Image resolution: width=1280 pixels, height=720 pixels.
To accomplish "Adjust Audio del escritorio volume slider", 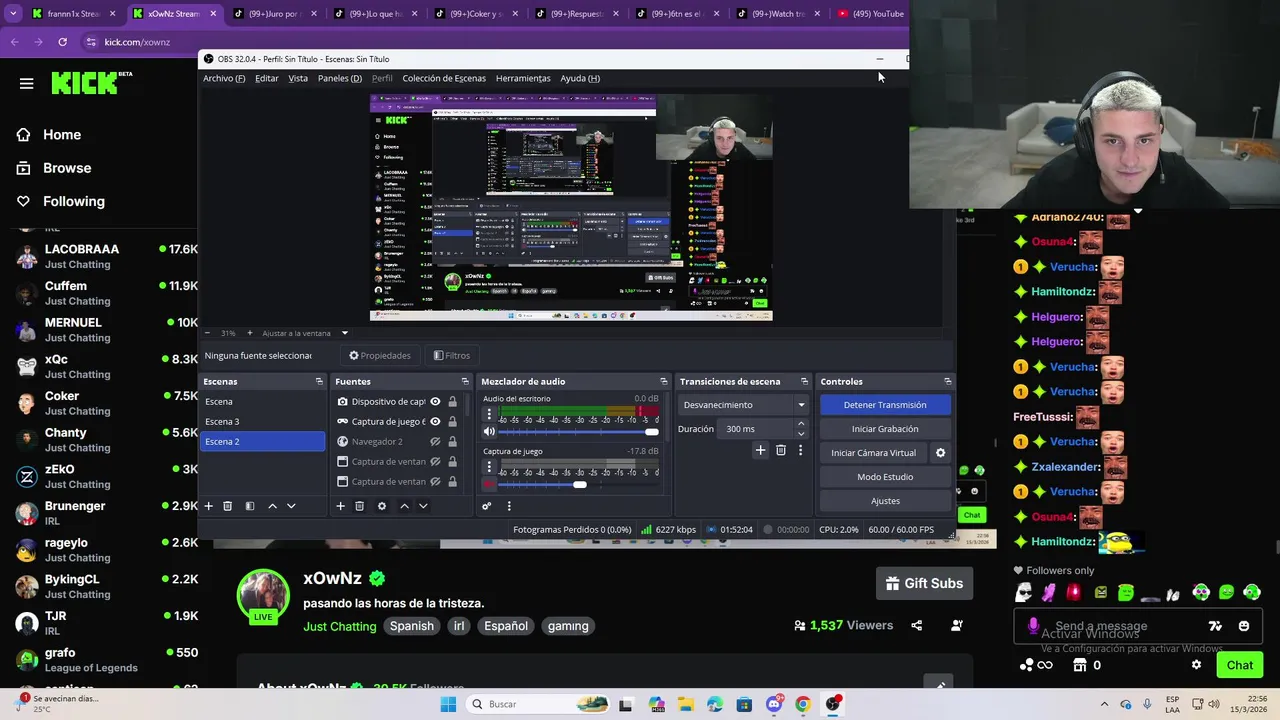I will click(x=580, y=432).
